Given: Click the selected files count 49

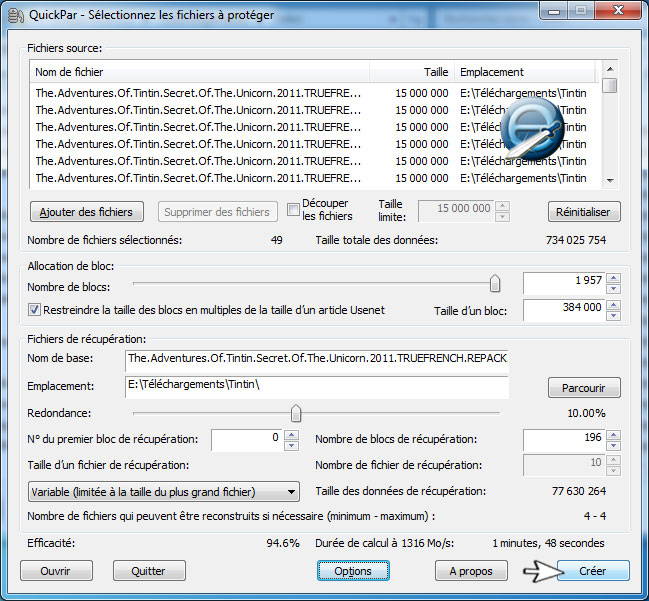Looking at the screenshot, I should (x=276, y=240).
